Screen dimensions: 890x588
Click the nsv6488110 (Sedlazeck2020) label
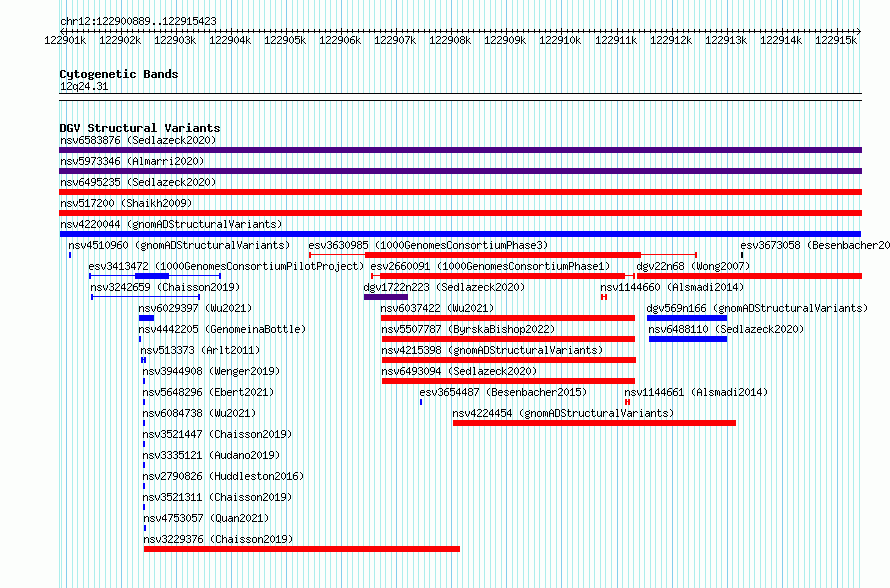(x=727, y=329)
